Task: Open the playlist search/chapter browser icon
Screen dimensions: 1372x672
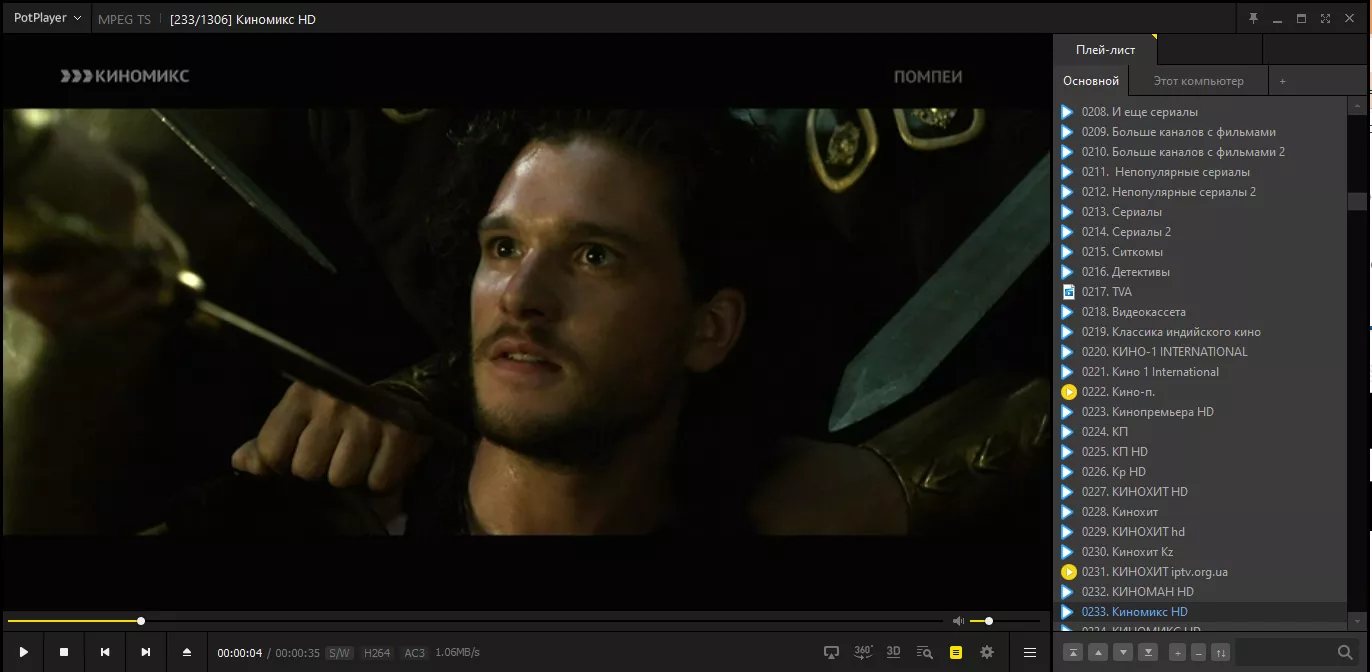Action: click(925, 652)
